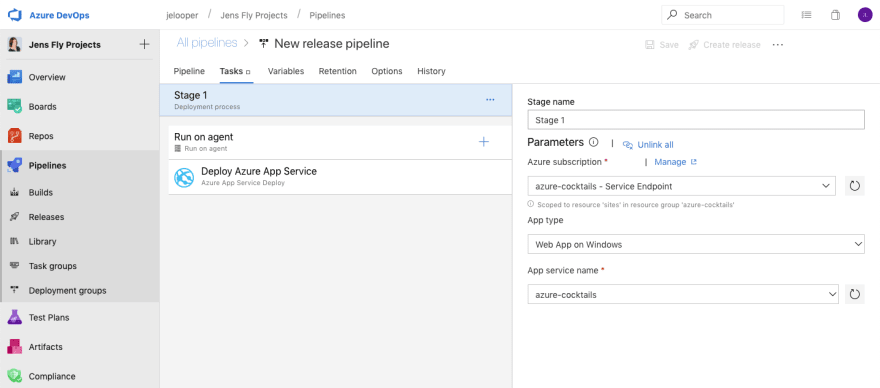880x388 pixels.
Task: Open the Test Plans flask icon
Action: pos(14,317)
